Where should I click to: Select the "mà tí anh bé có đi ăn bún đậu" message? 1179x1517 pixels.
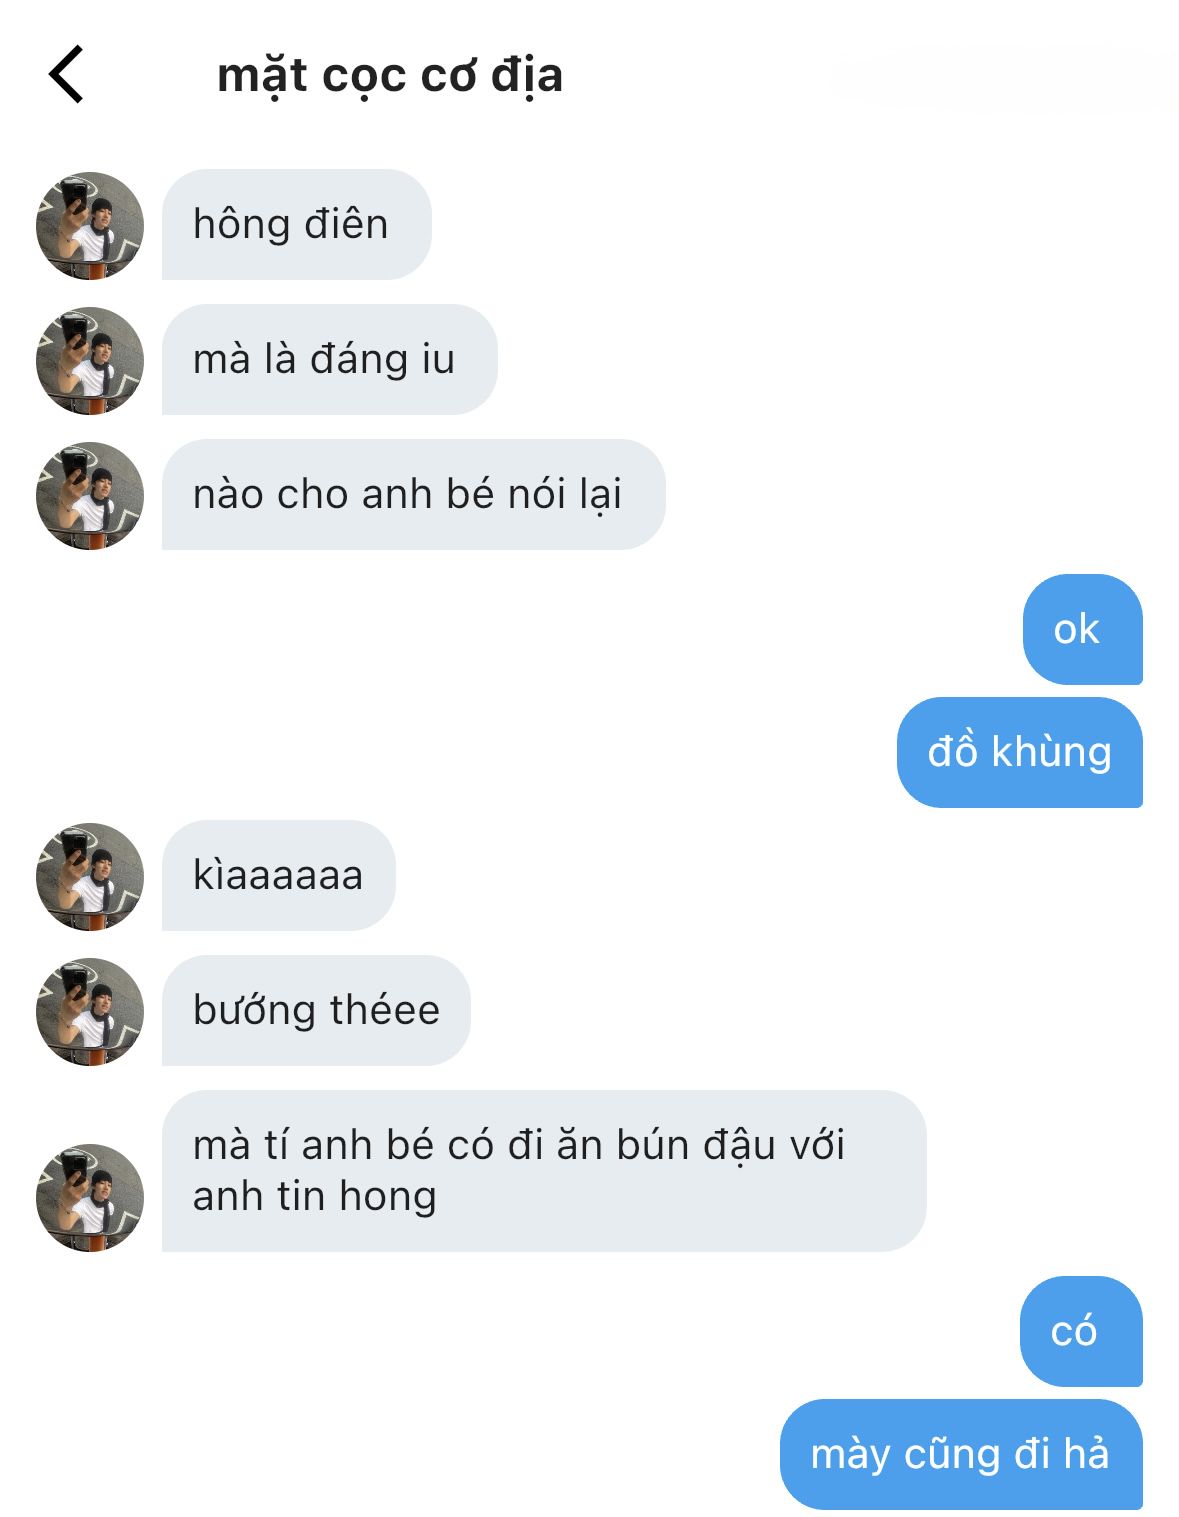click(x=544, y=1171)
